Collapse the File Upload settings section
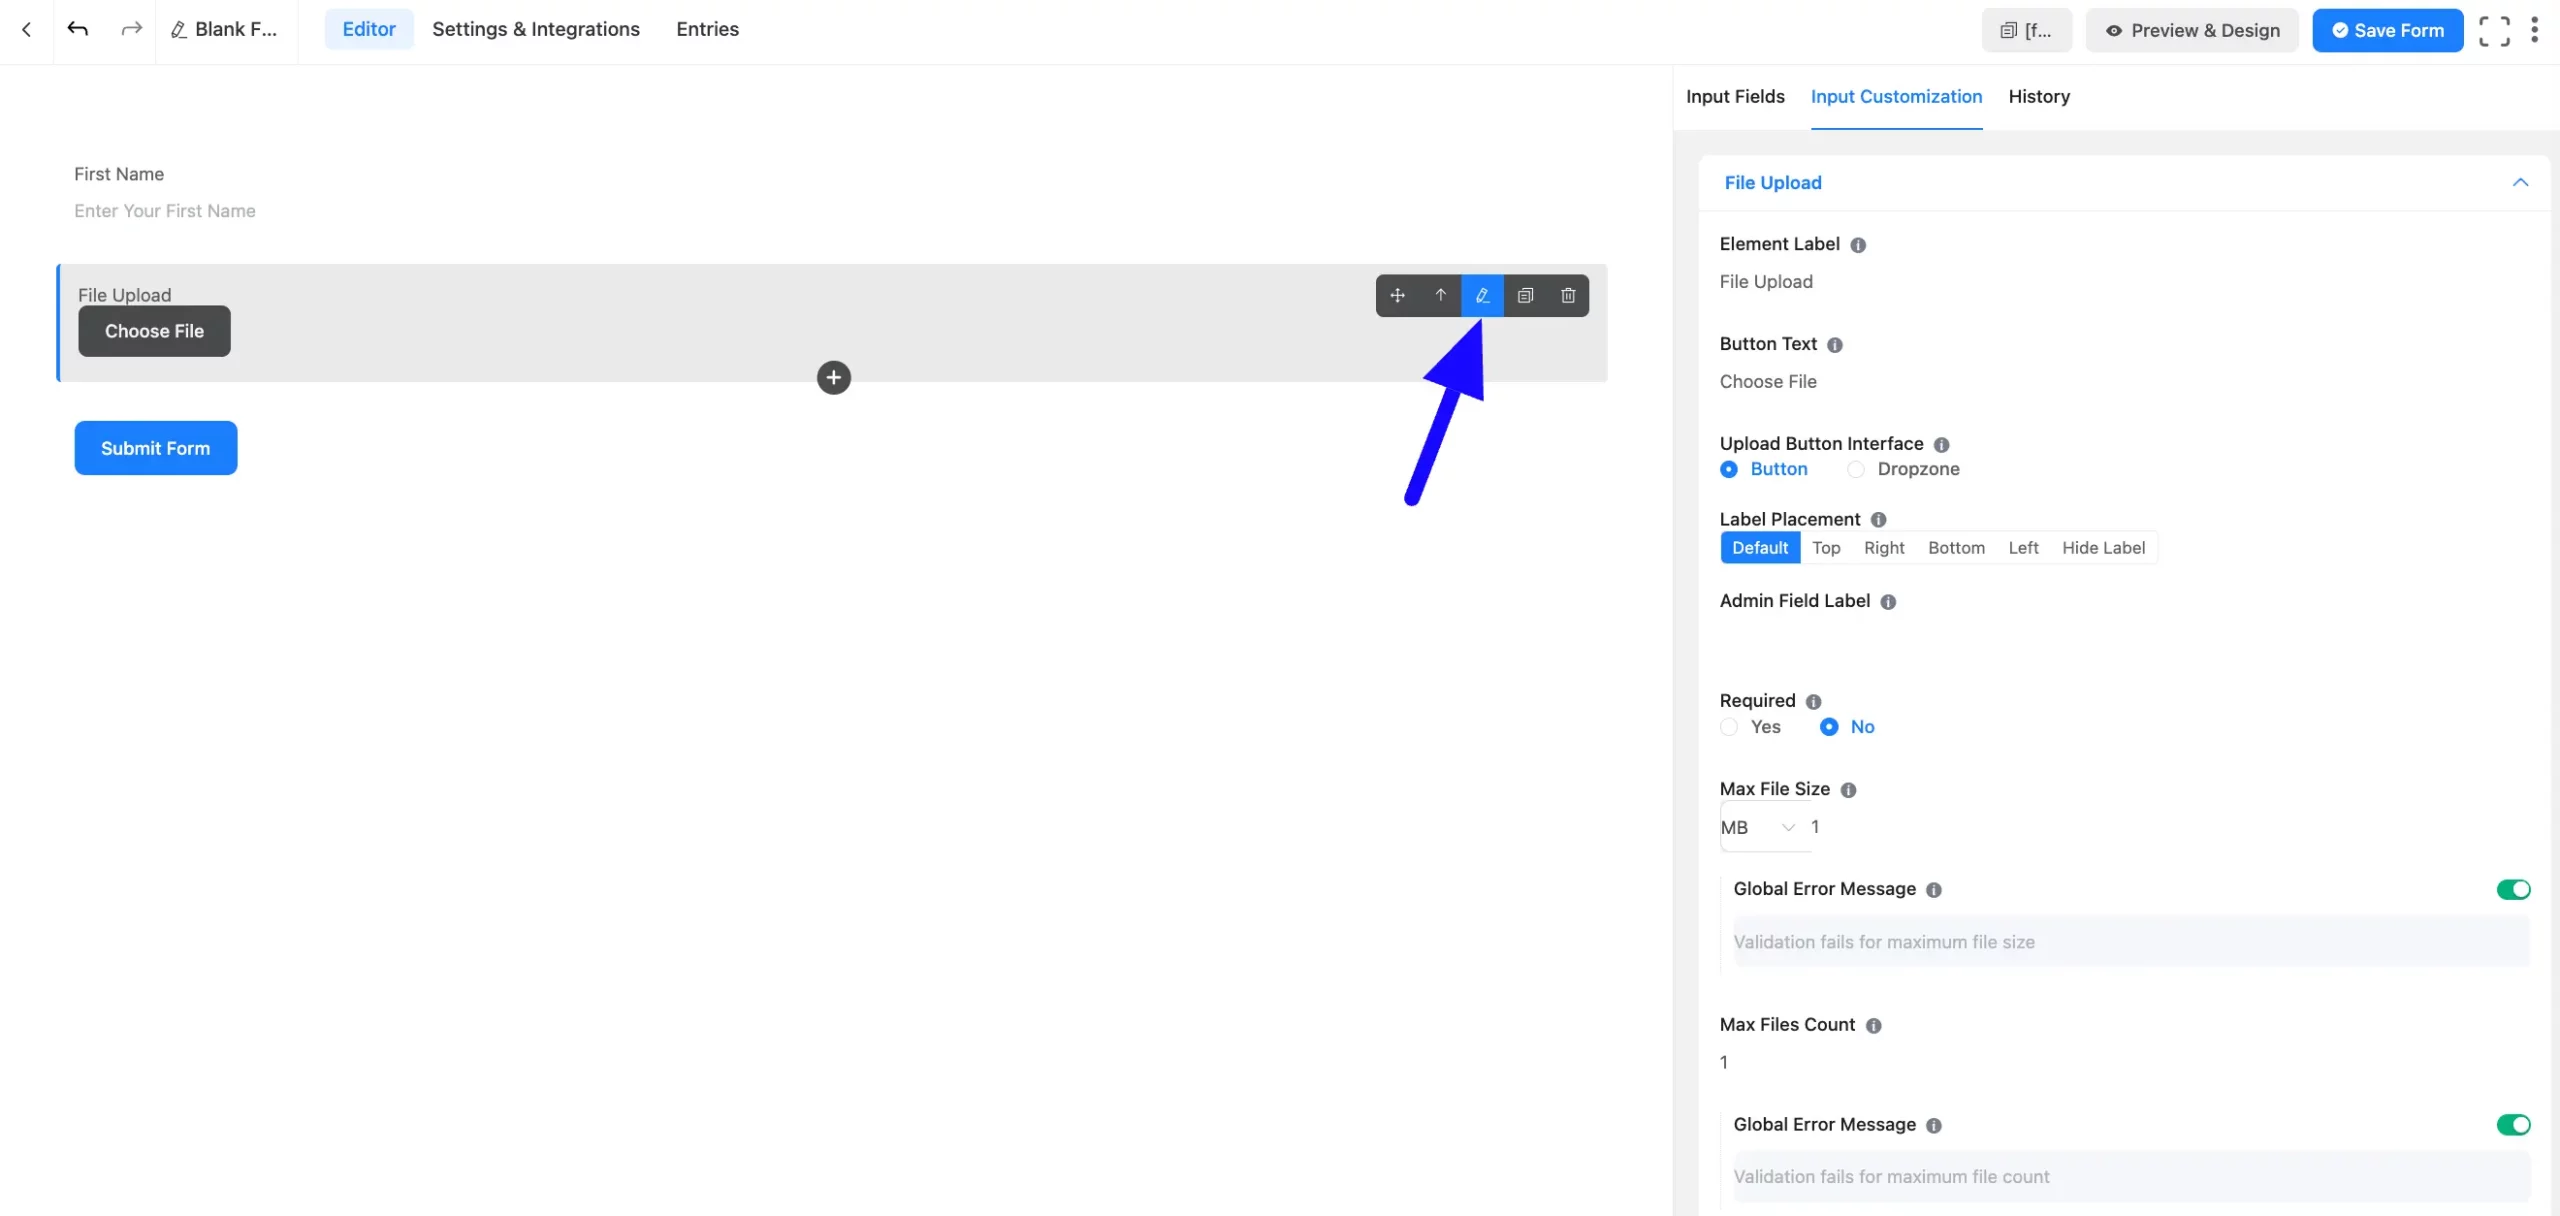The height and width of the screenshot is (1216, 2560). click(2520, 183)
